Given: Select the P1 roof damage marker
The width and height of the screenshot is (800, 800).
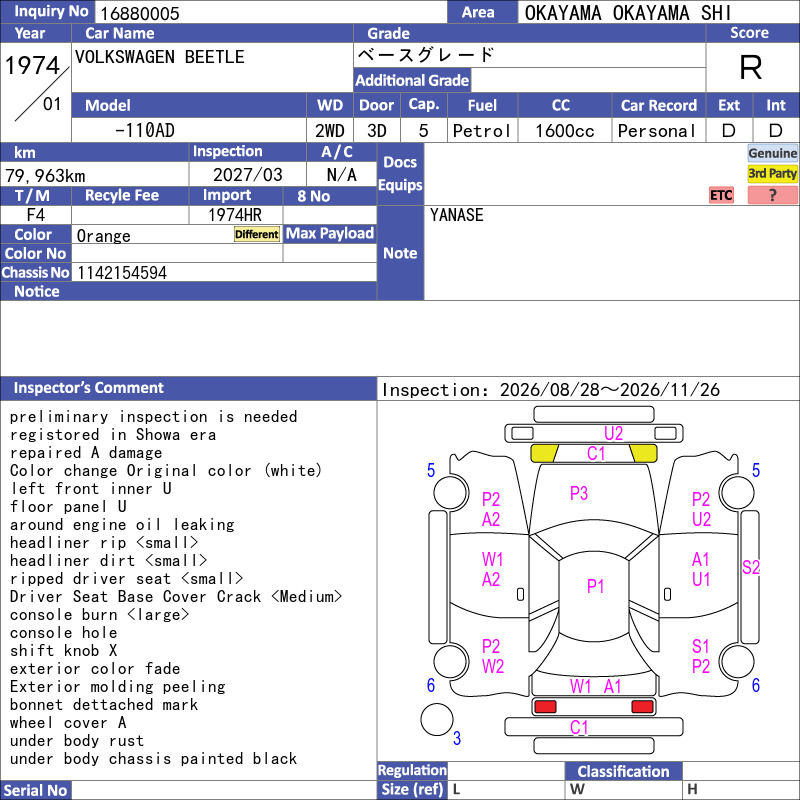Looking at the screenshot, I should pos(595,586).
